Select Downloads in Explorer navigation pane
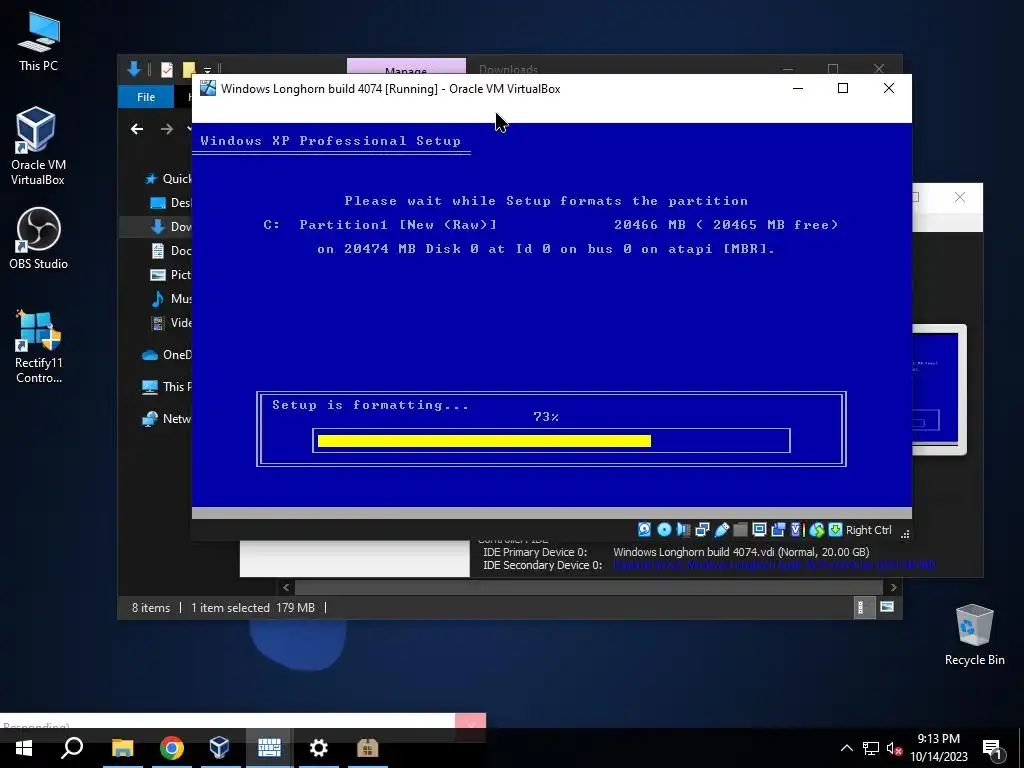Viewport: 1024px width, 768px height. pyautogui.click(x=170, y=227)
